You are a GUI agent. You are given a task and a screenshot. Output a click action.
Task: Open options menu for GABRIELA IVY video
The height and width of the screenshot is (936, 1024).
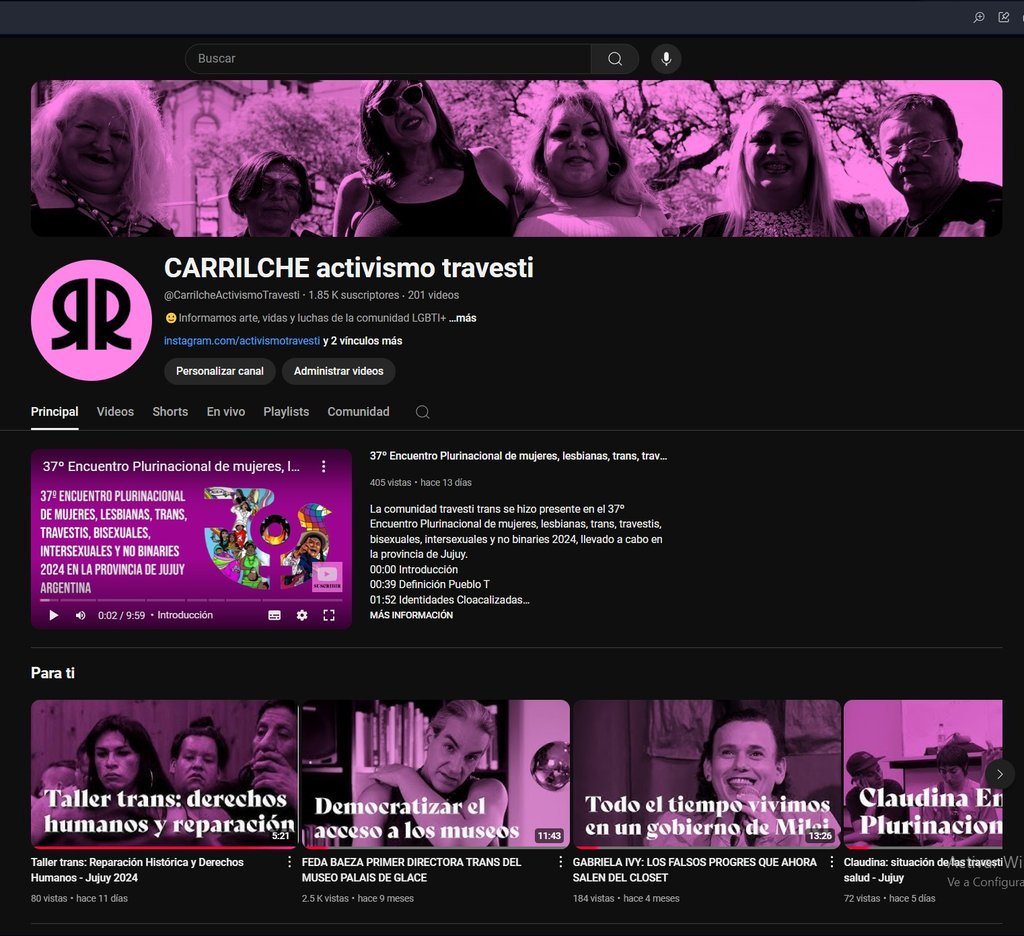point(831,862)
